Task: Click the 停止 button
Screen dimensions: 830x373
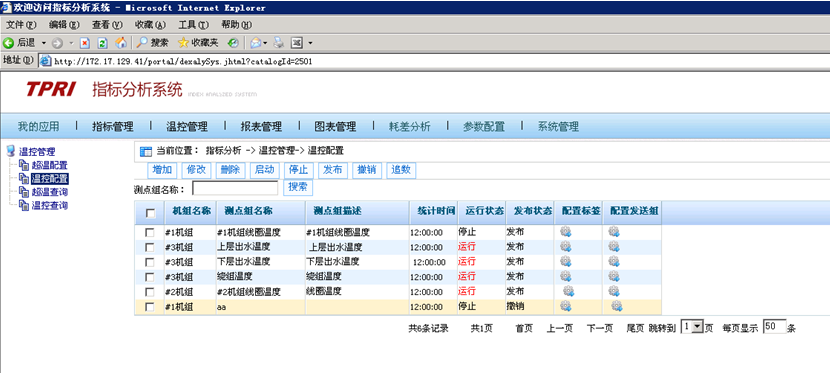Action: coord(299,170)
